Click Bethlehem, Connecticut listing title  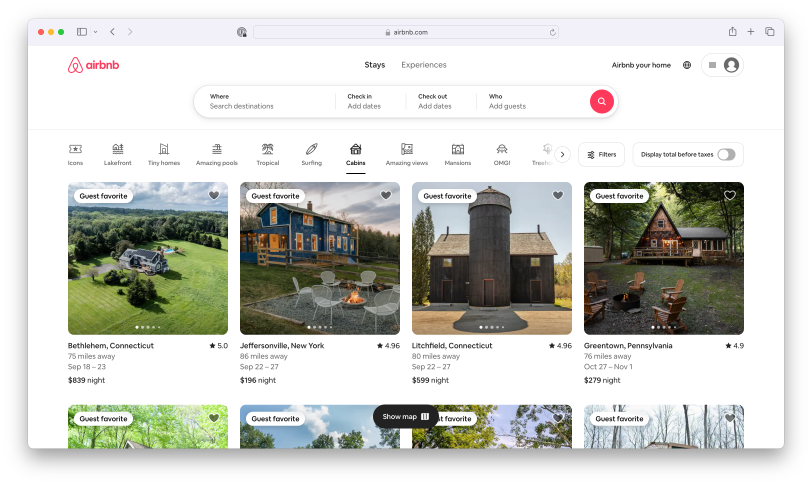tap(111, 345)
